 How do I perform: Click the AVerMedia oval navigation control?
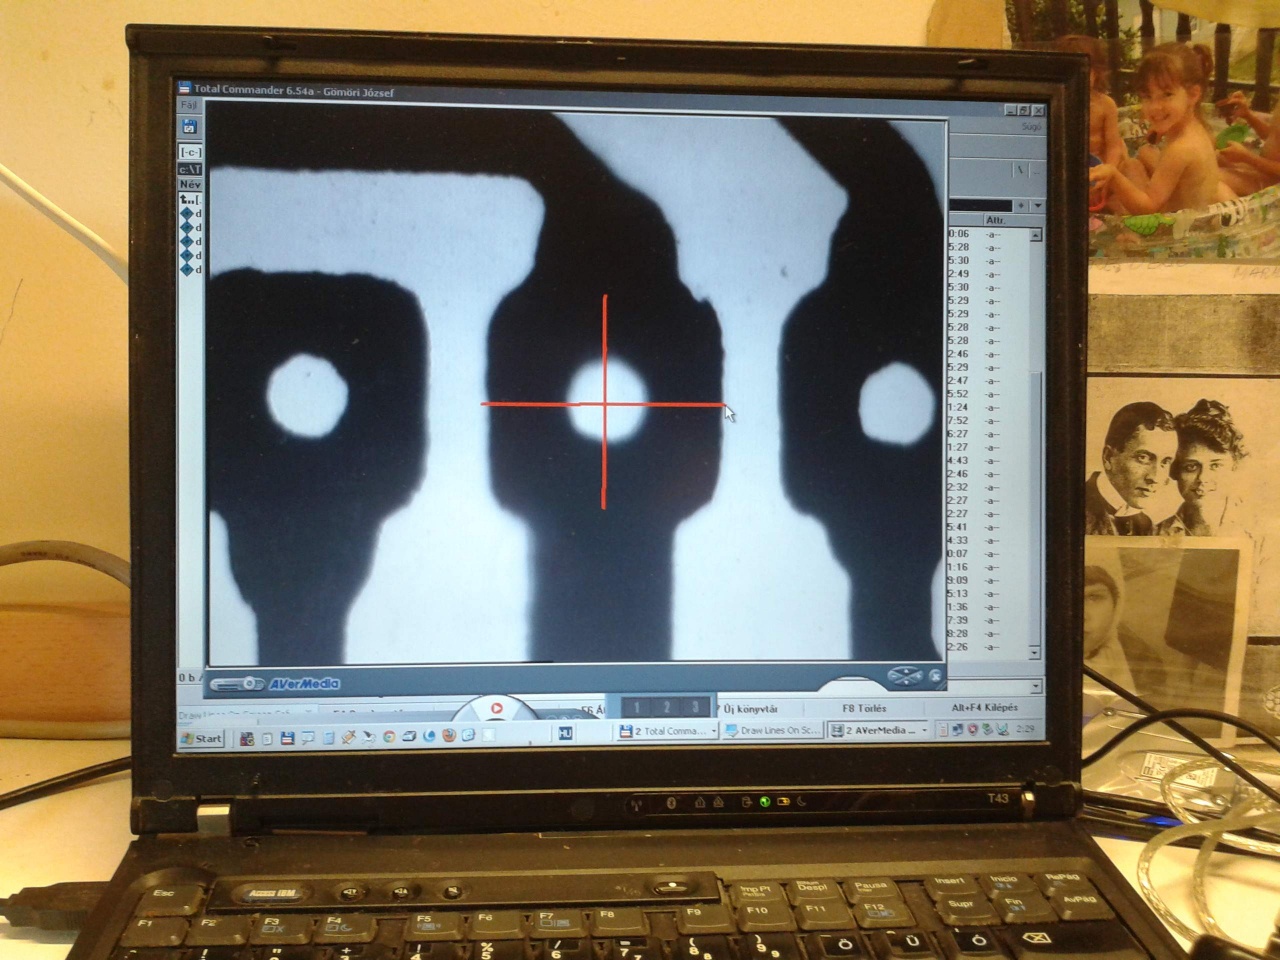pyautogui.click(x=905, y=677)
